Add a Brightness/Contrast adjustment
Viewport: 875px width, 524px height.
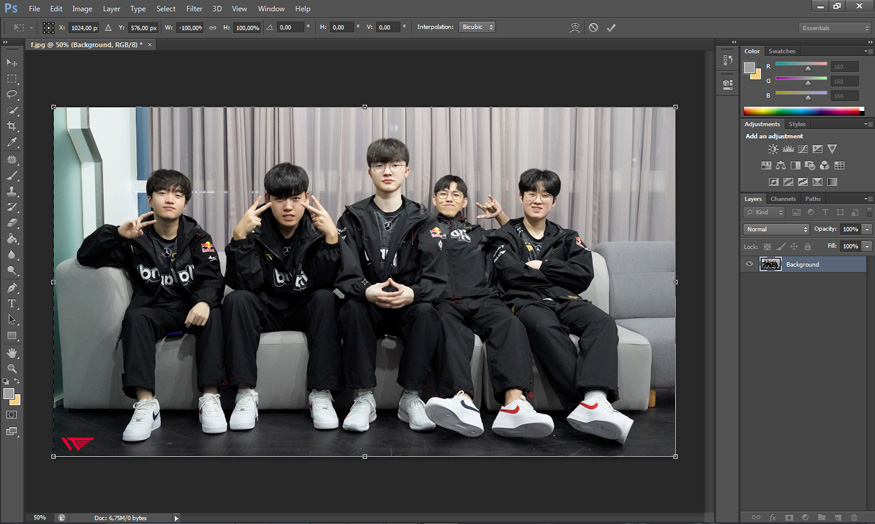pos(773,149)
